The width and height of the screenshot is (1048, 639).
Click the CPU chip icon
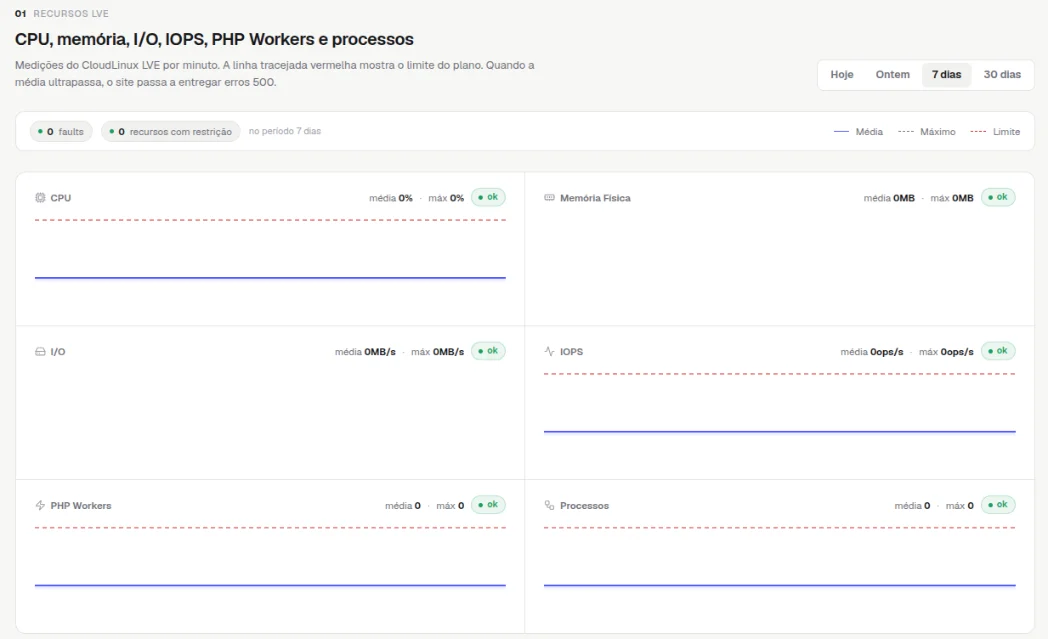pyautogui.click(x=40, y=198)
